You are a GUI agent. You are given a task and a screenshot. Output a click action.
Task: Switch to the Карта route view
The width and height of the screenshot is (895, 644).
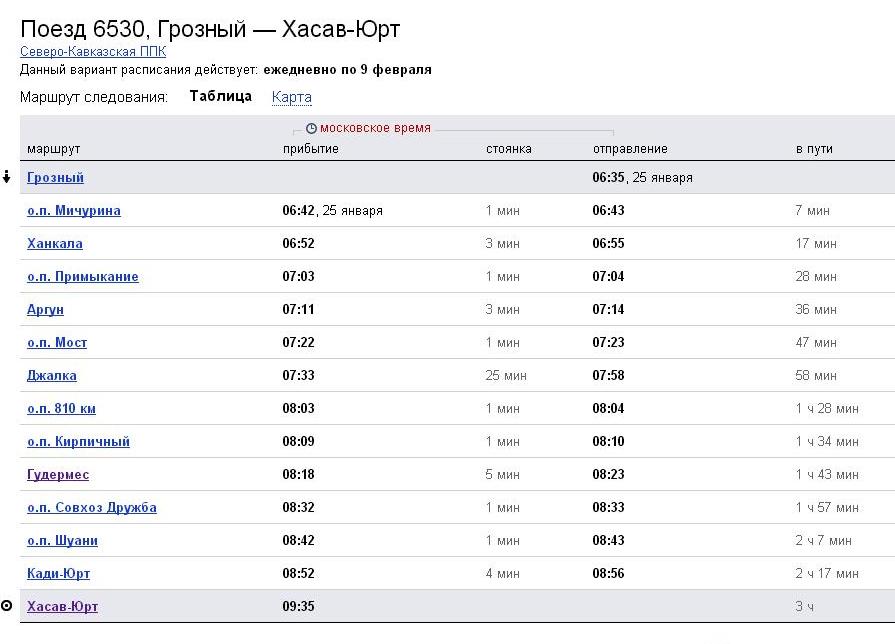(x=292, y=97)
